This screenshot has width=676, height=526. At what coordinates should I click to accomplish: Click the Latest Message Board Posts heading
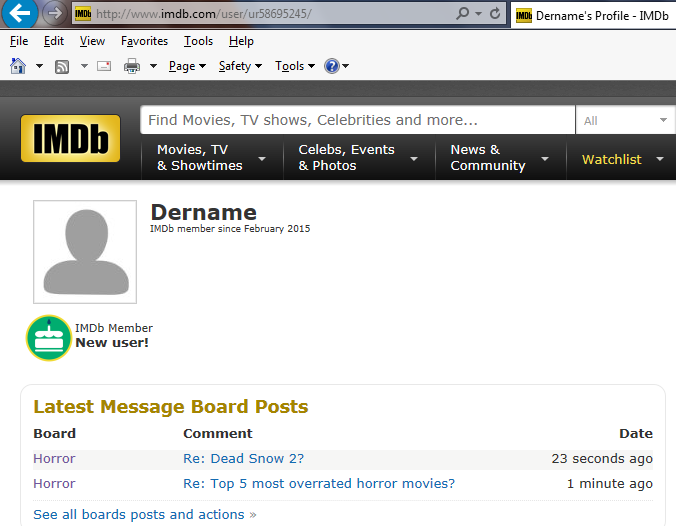click(x=171, y=407)
